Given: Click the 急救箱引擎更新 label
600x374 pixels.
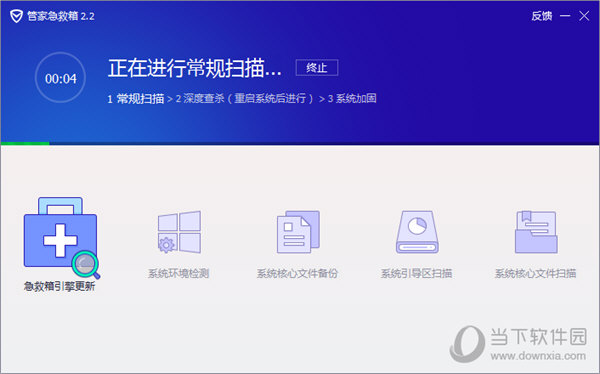Looking at the screenshot, I should 59,286.
